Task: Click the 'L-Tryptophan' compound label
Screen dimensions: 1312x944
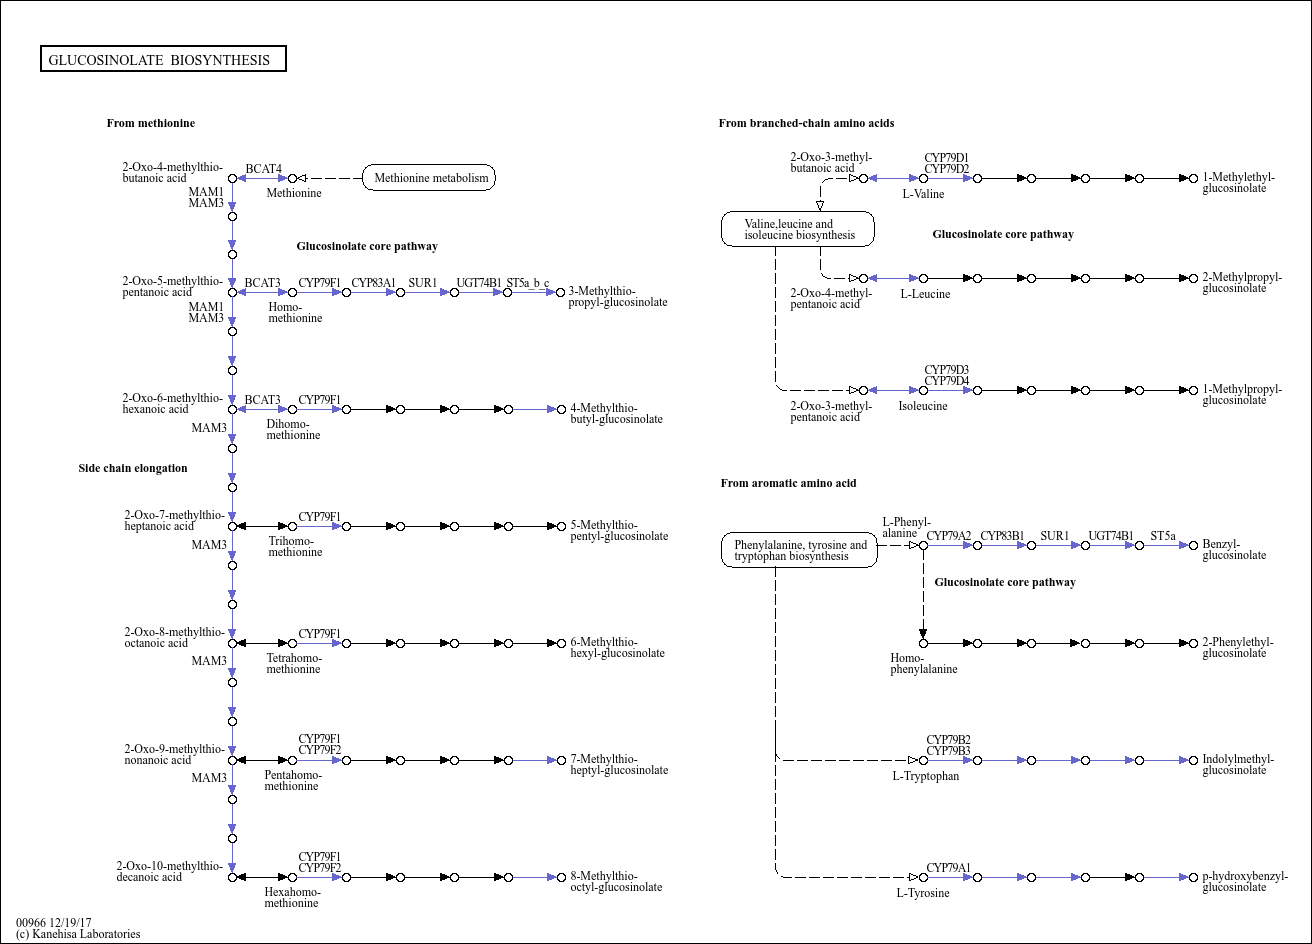Action: [926, 776]
